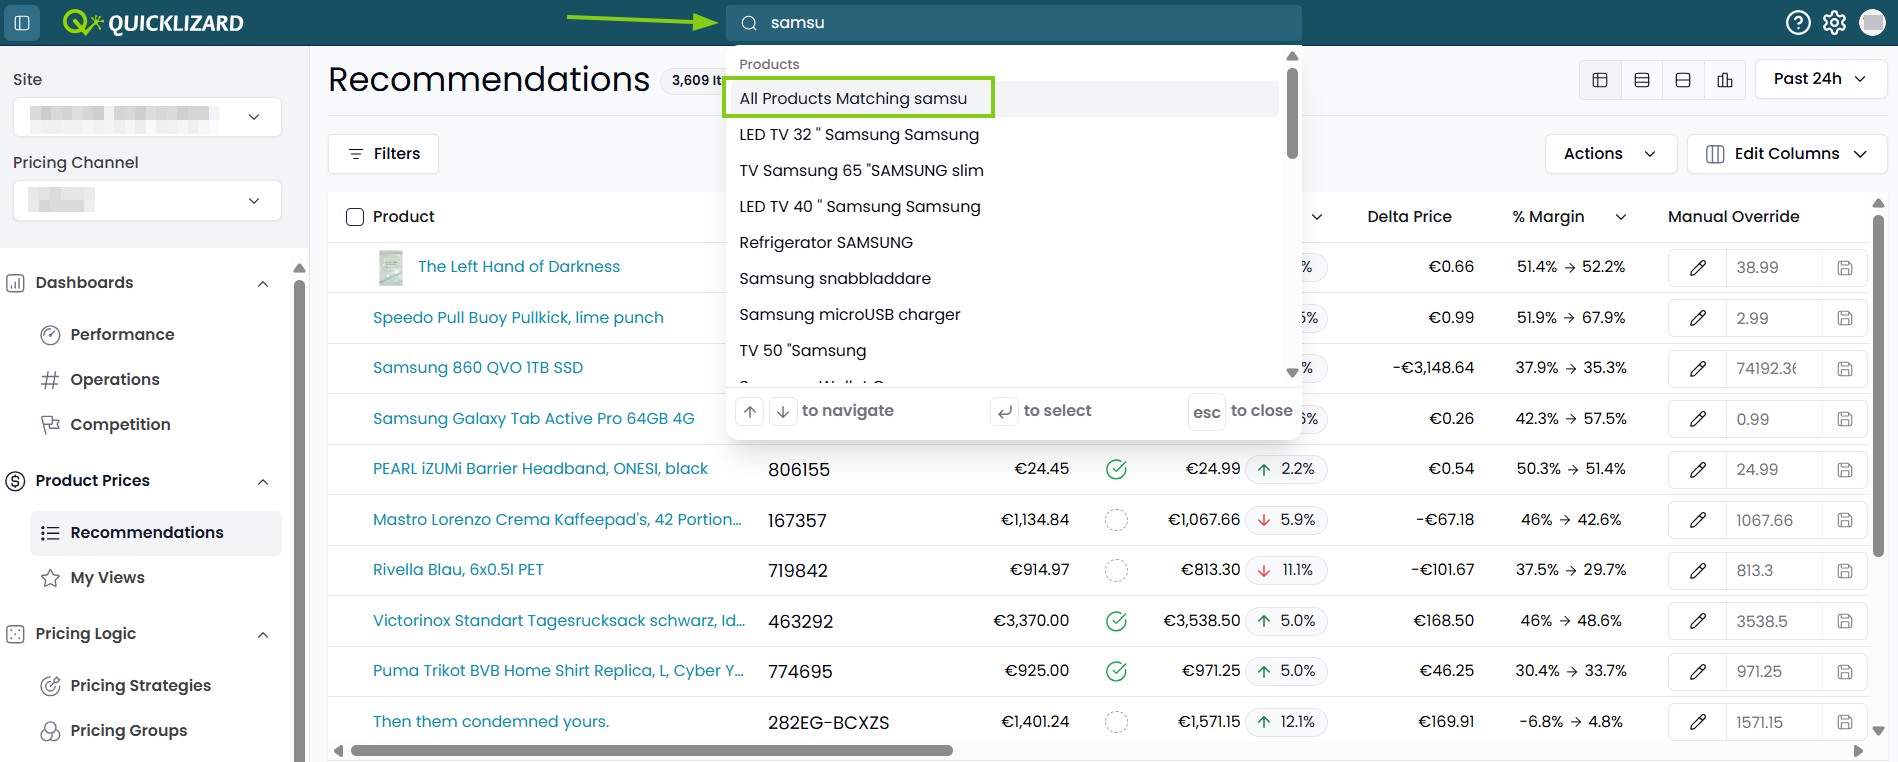The height and width of the screenshot is (762, 1898).
Task: Click the approved checkmark for PEARL iZUMi Headband
Action: [x=1117, y=469]
